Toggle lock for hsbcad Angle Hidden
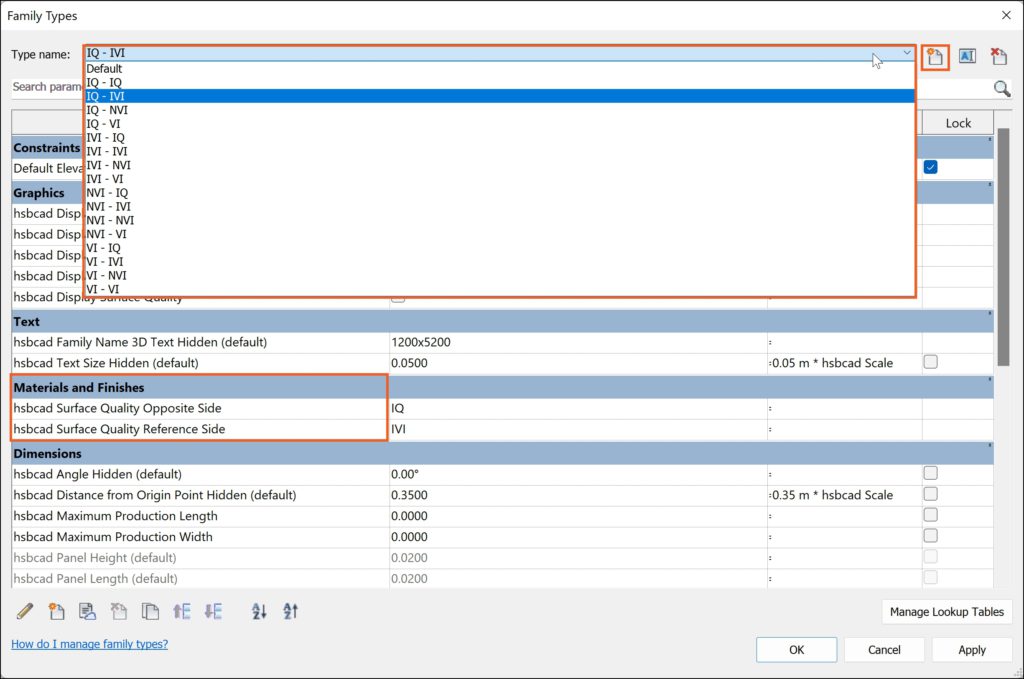Image resolution: width=1024 pixels, height=679 pixels. 931,473
